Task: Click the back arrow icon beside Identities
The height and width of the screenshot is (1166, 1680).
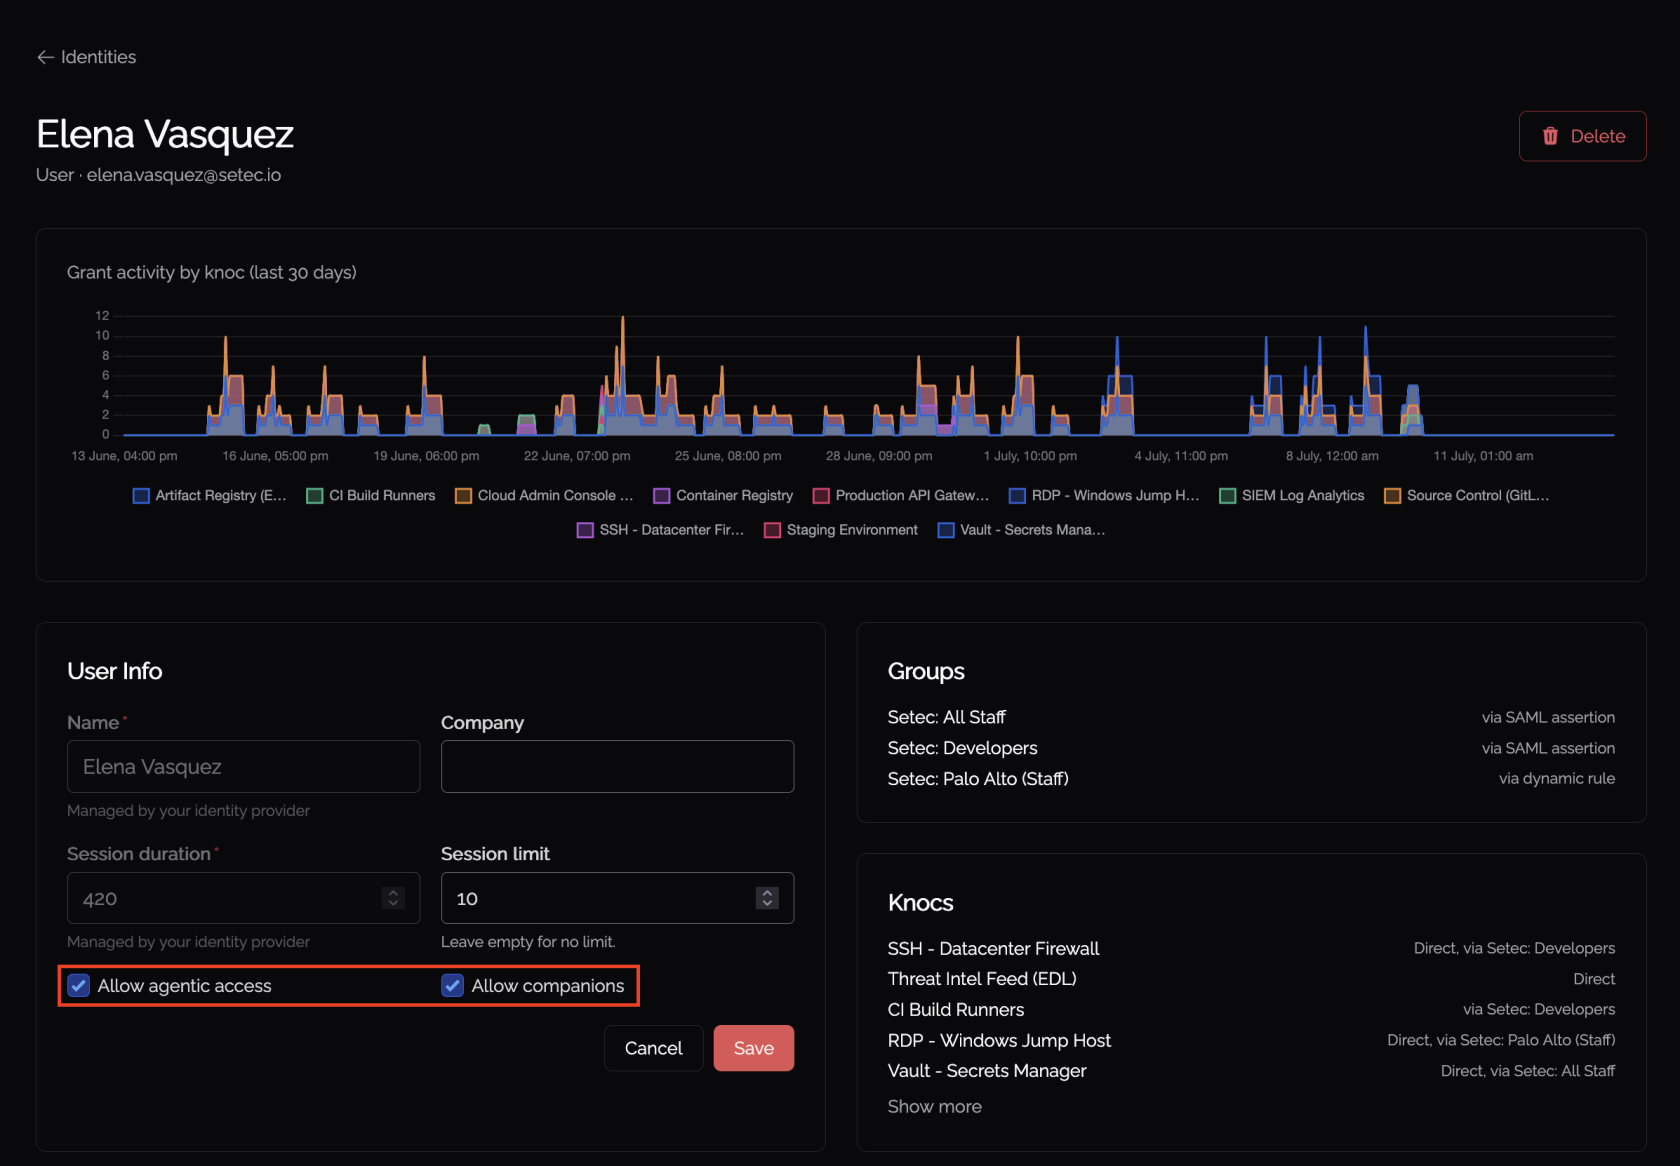Action: point(45,57)
